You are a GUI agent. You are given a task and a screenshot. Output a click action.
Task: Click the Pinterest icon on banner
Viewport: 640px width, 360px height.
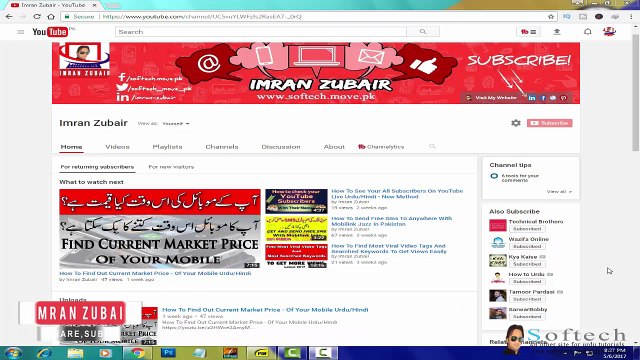564,98
